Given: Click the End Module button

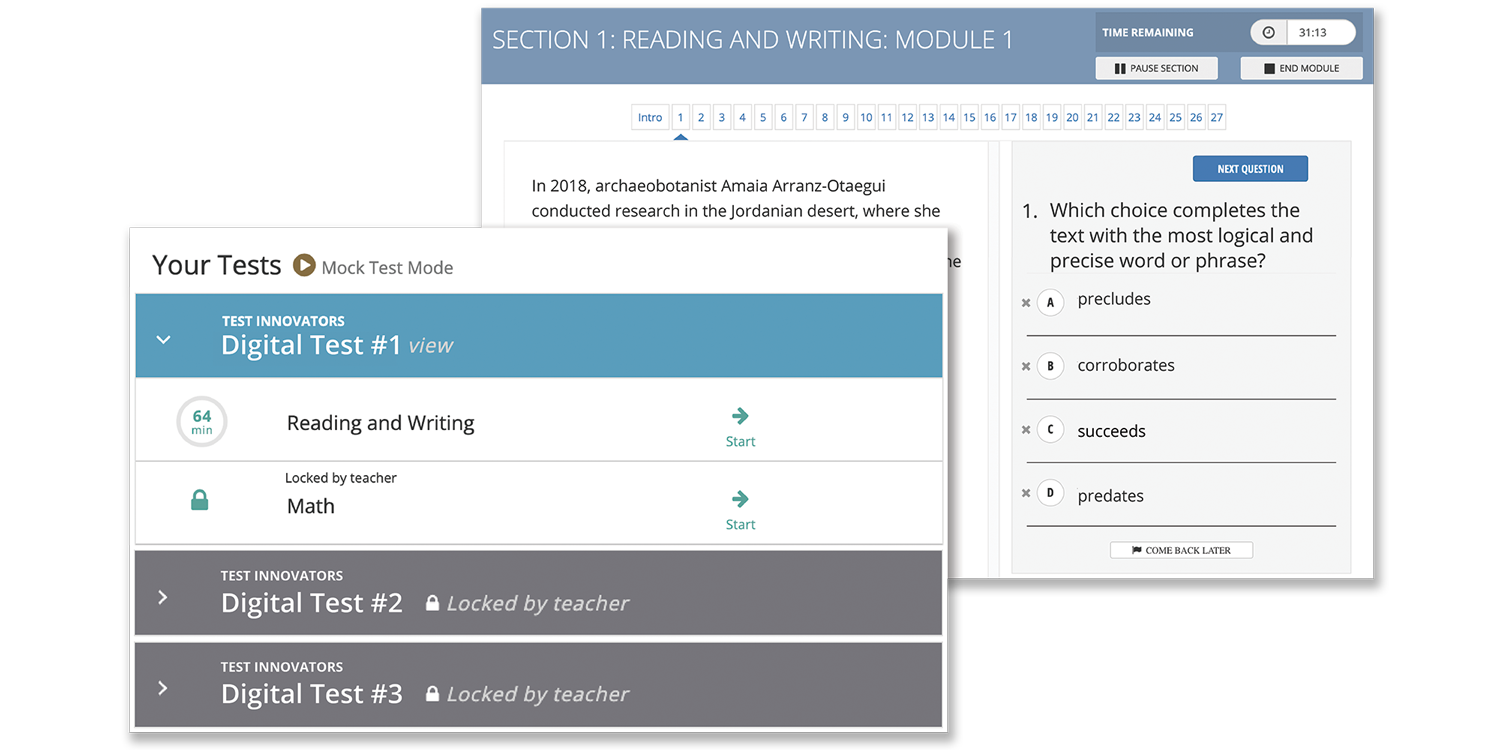Looking at the screenshot, I should click(1302, 68).
